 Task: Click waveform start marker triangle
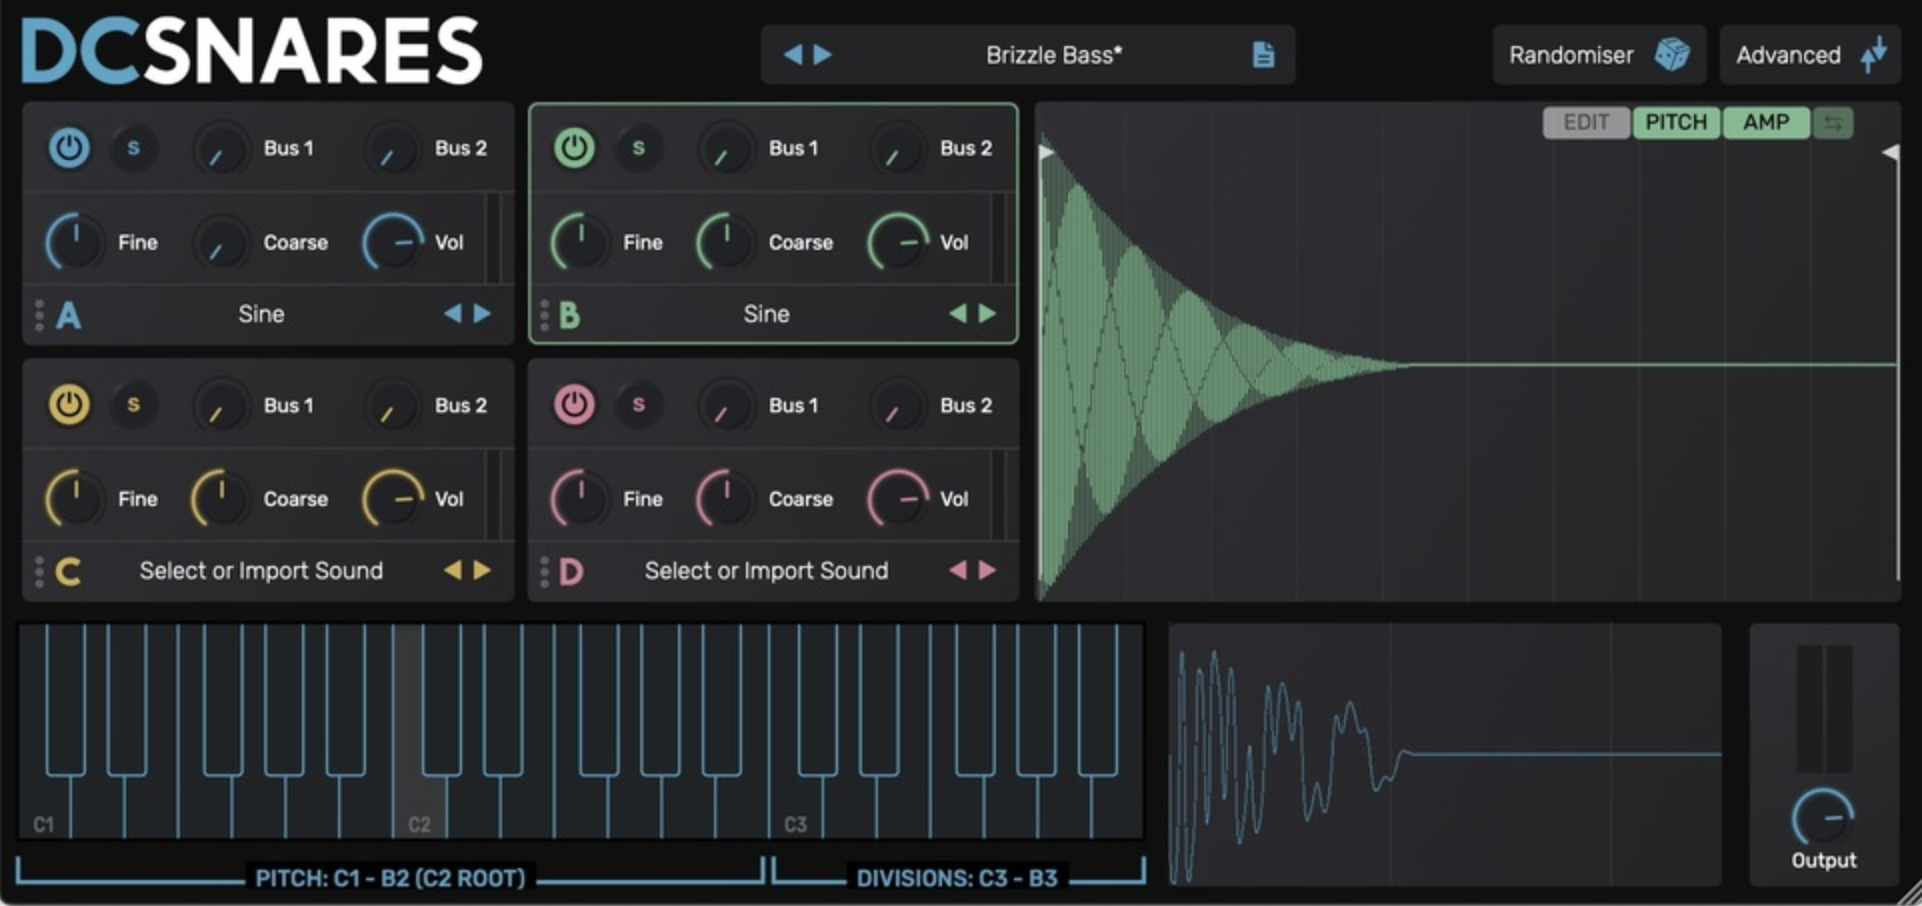click(1046, 152)
